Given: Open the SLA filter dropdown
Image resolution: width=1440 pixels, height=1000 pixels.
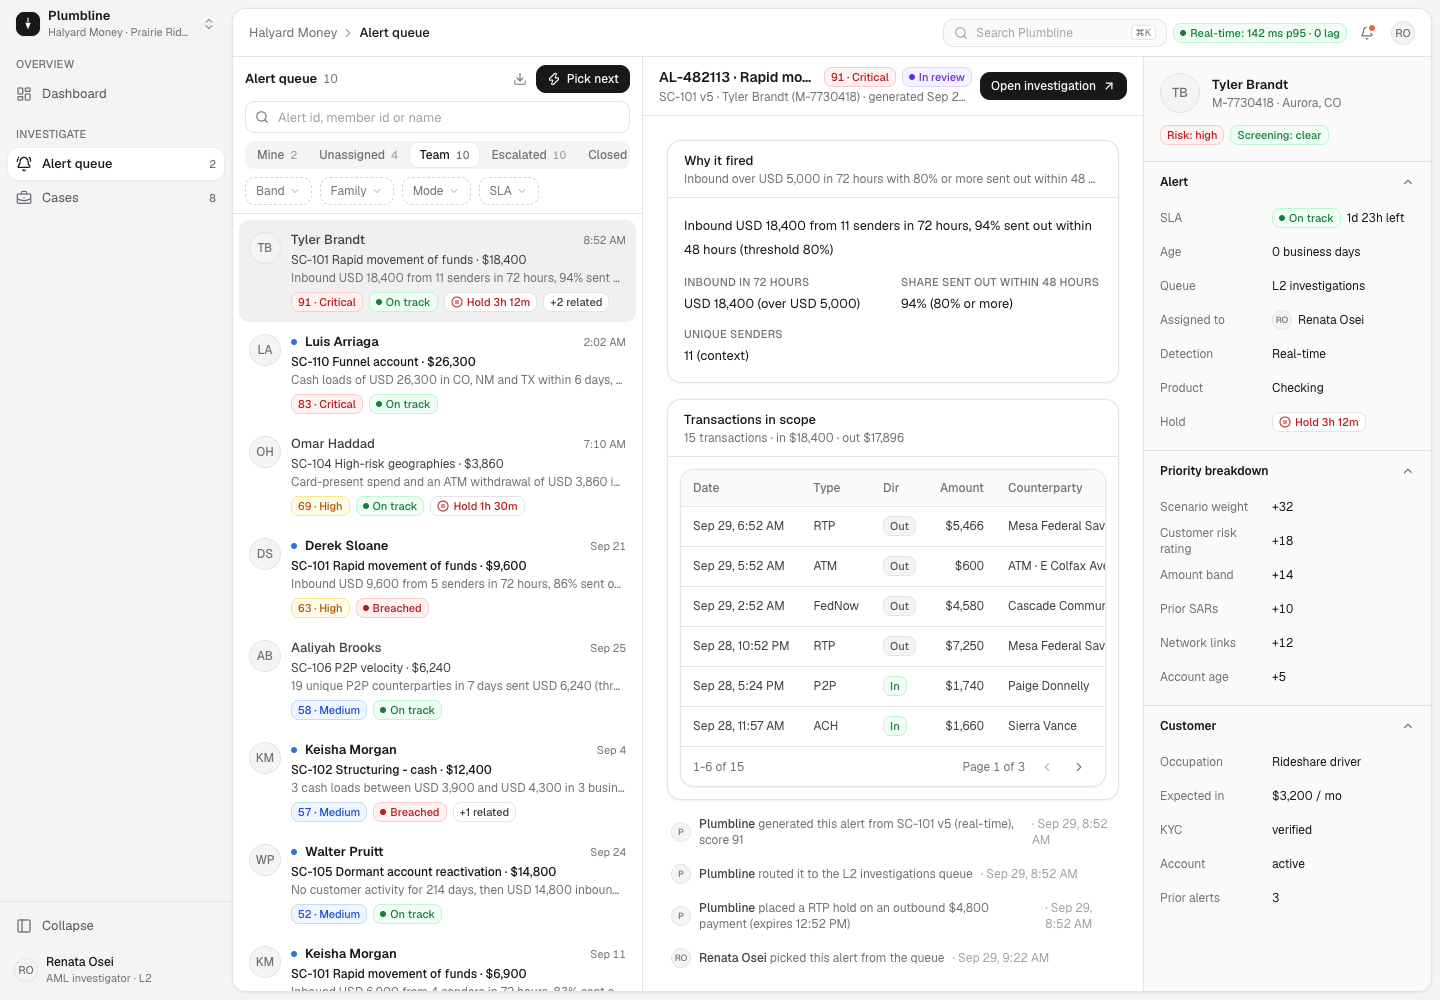Looking at the screenshot, I should pyautogui.click(x=508, y=191).
